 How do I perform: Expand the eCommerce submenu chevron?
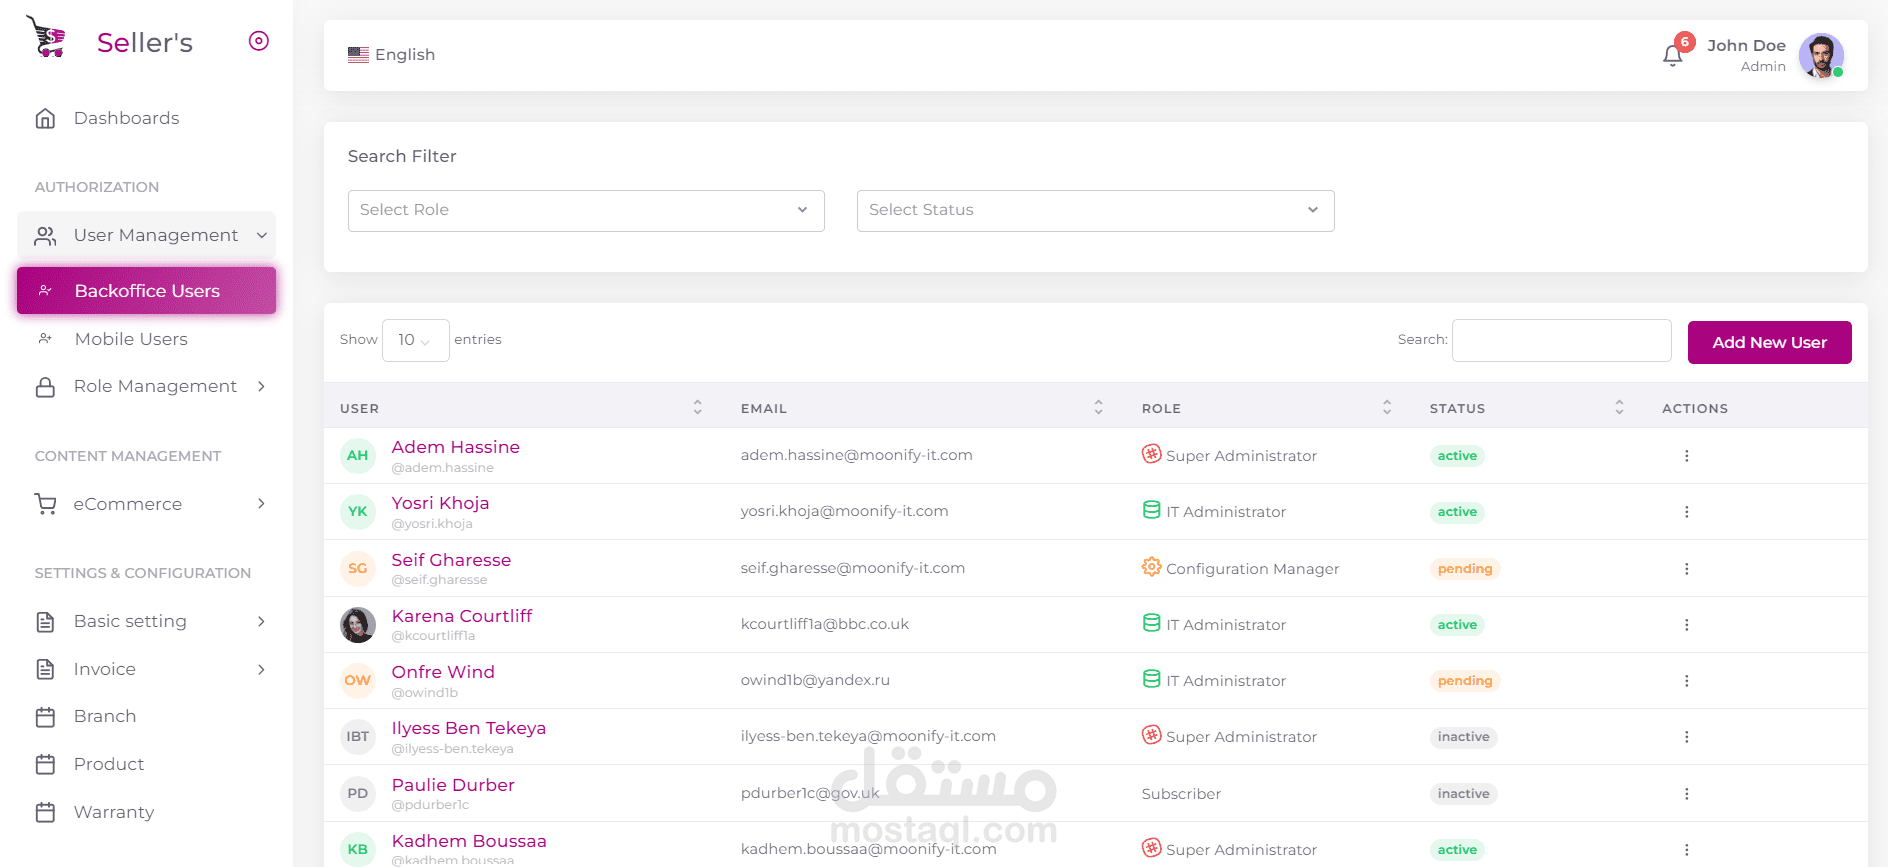point(261,504)
